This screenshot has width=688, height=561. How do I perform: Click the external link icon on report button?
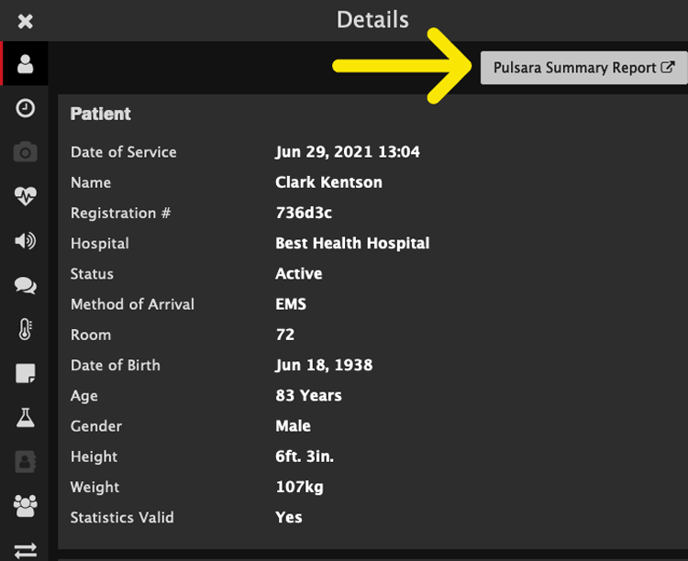(x=667, y=67)
